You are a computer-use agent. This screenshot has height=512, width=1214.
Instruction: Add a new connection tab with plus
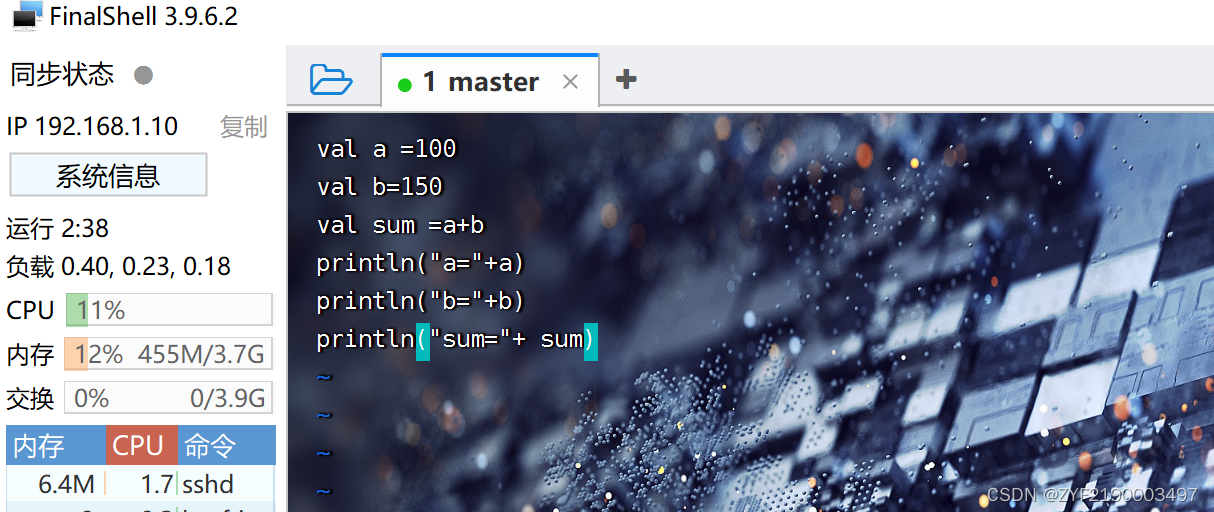626,79
